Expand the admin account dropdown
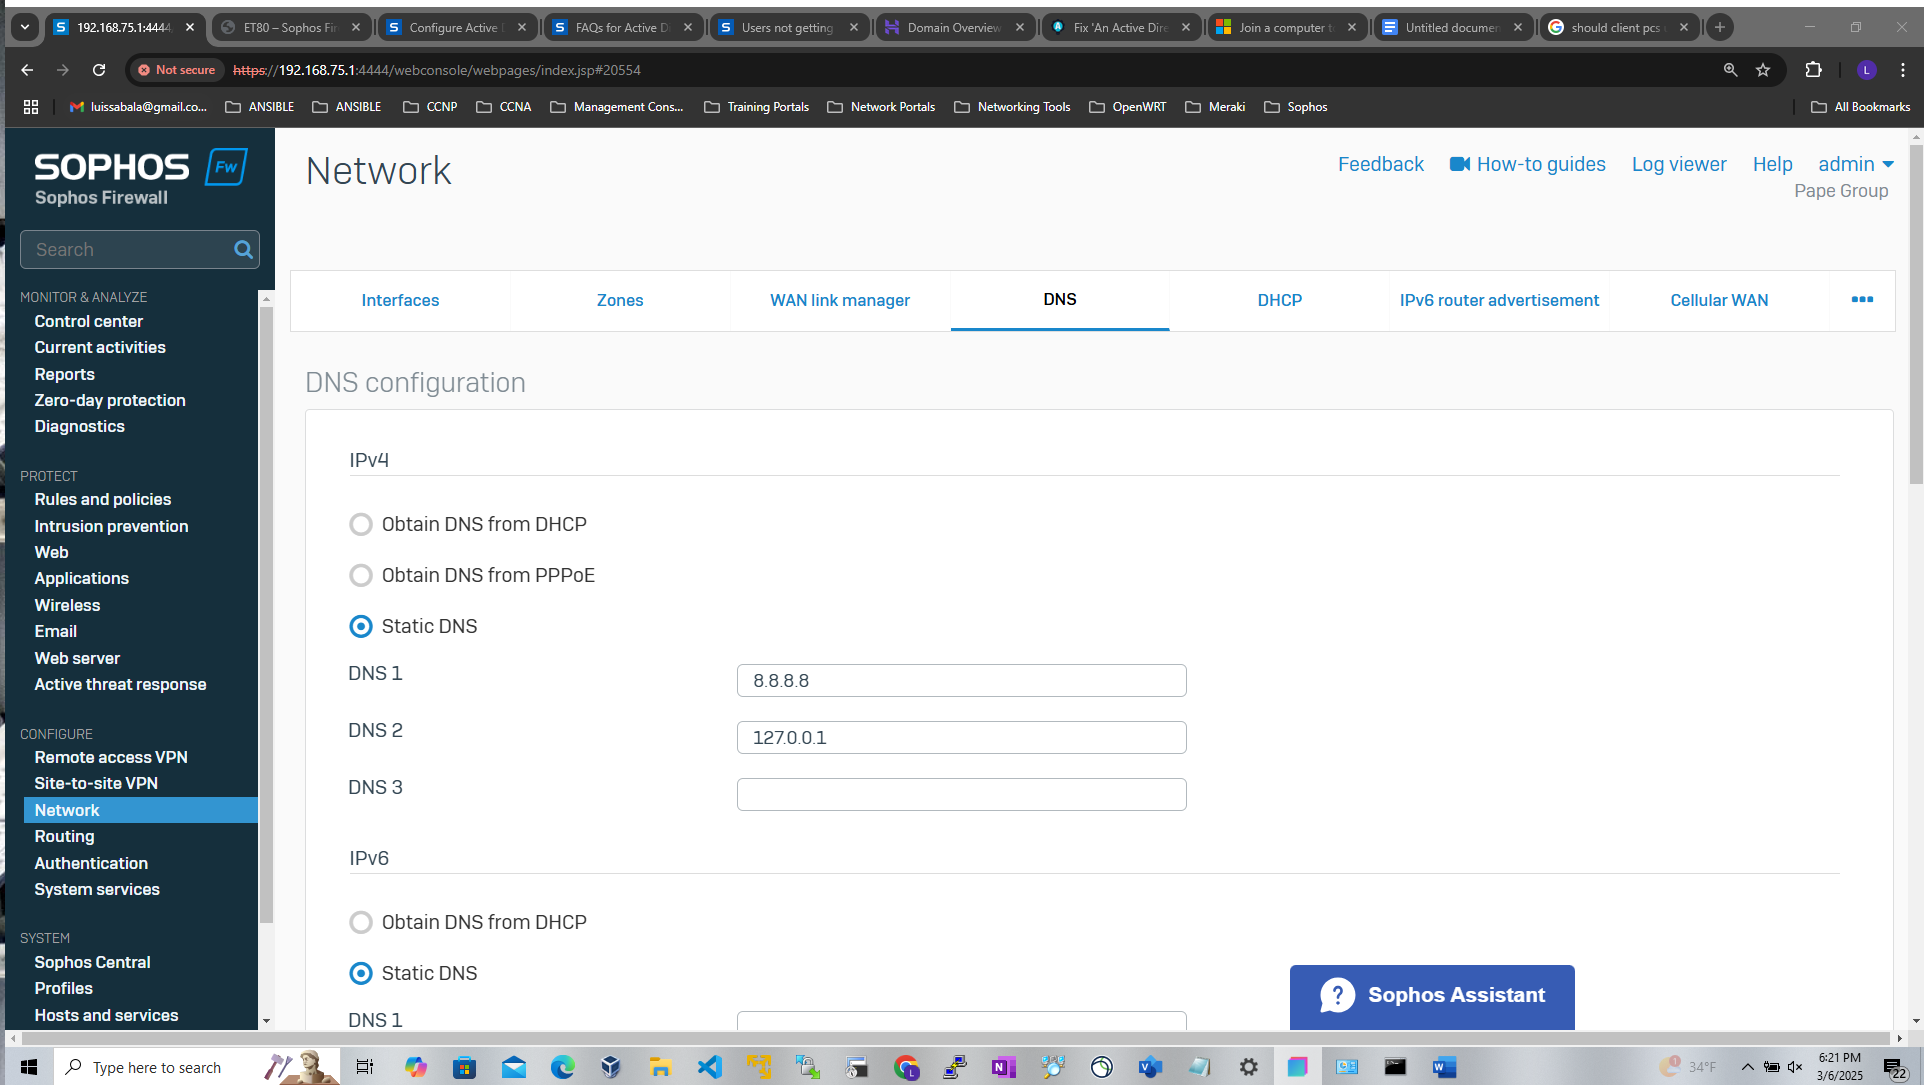The image size is (1924, 1085). pyautogui.click(x=1856, y=165)
